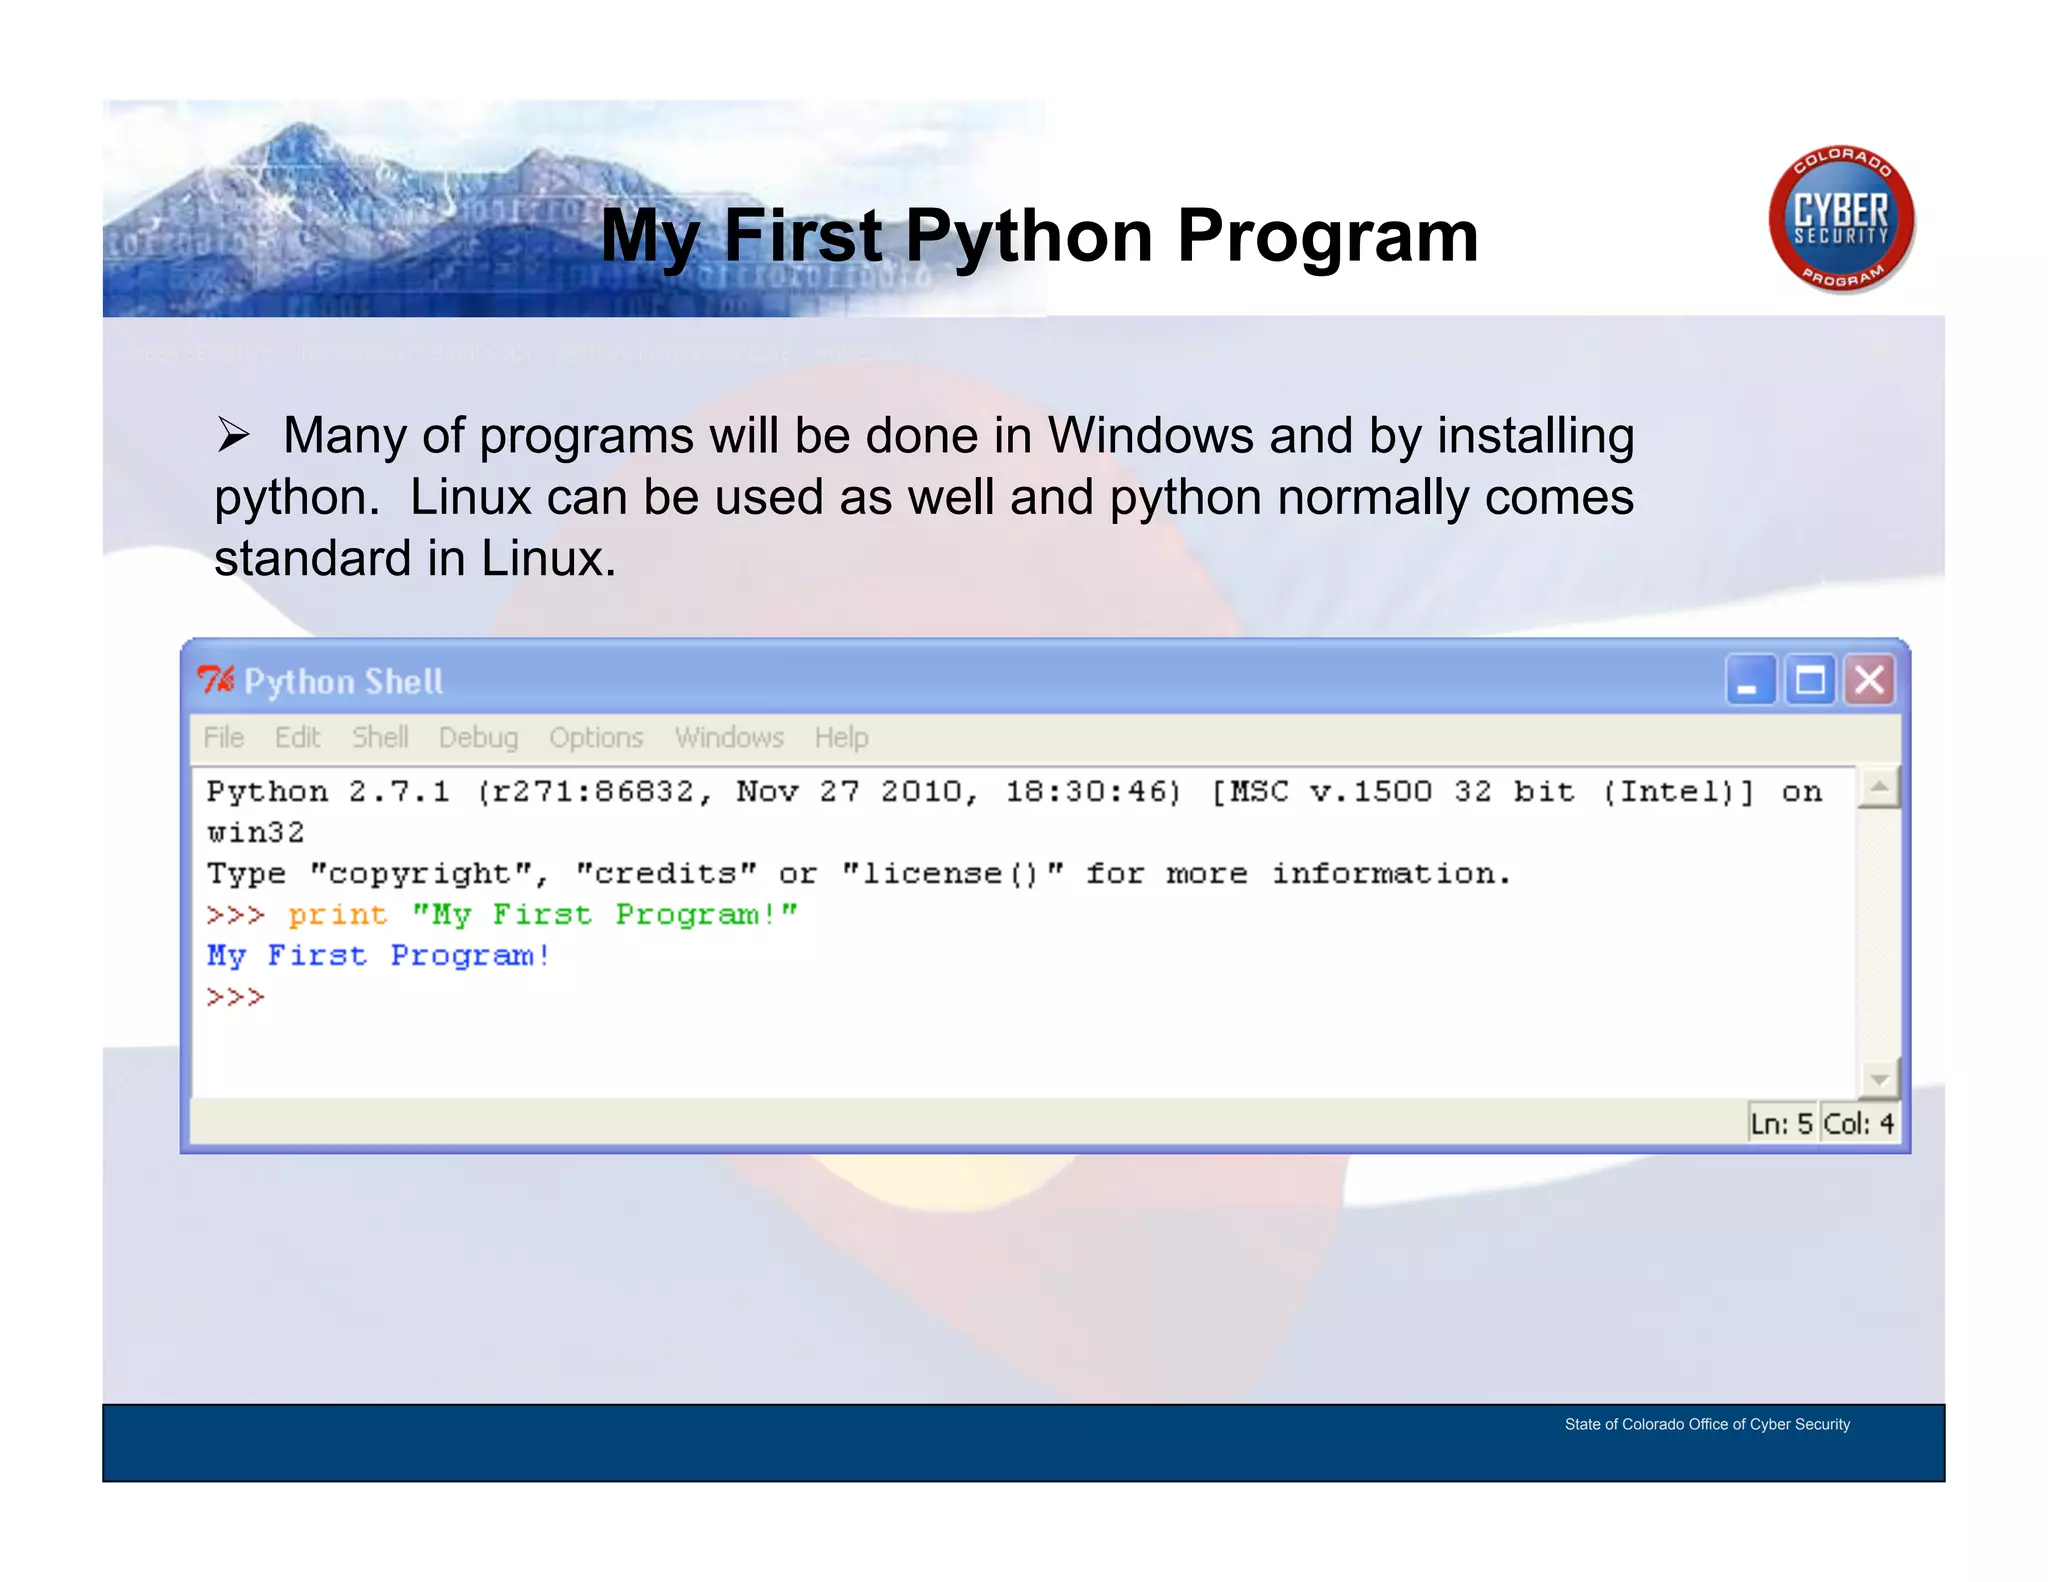Click the Type "copyright" information line

tap(859, 874)
